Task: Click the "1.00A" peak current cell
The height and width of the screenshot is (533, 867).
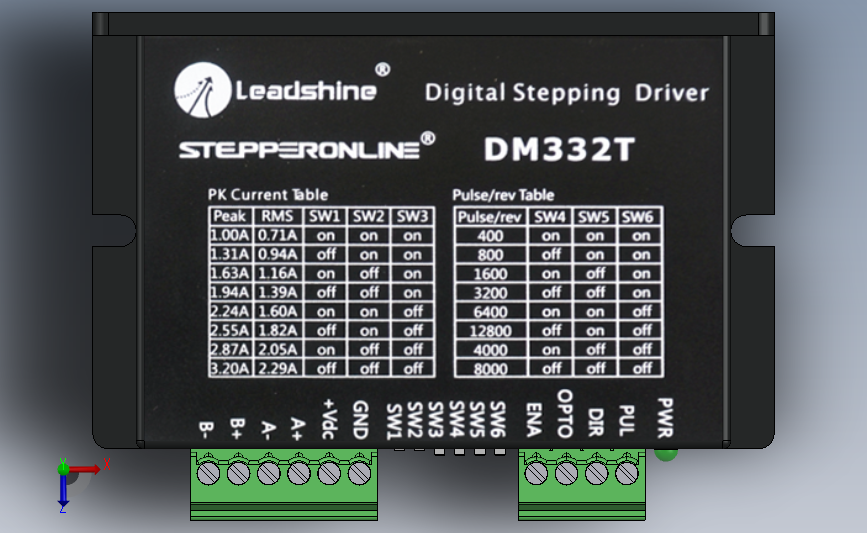Action: (230, 236)
